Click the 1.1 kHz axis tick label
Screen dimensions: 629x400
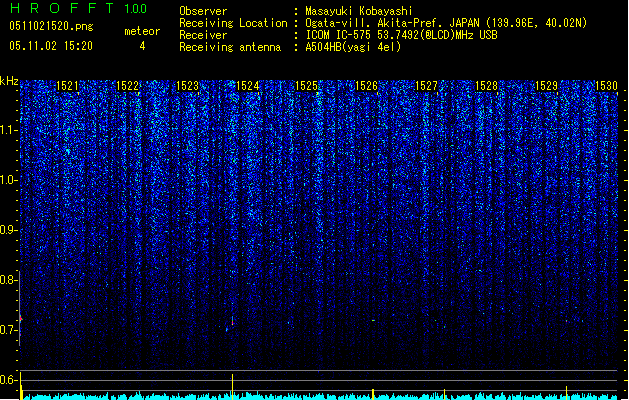click(8, 130)
